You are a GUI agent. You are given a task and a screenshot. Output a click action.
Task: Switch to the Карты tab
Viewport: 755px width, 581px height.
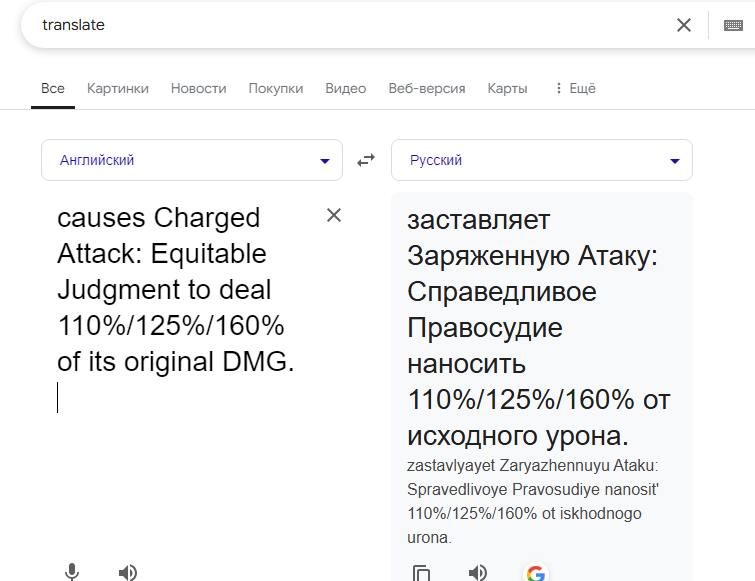(508, 89)
